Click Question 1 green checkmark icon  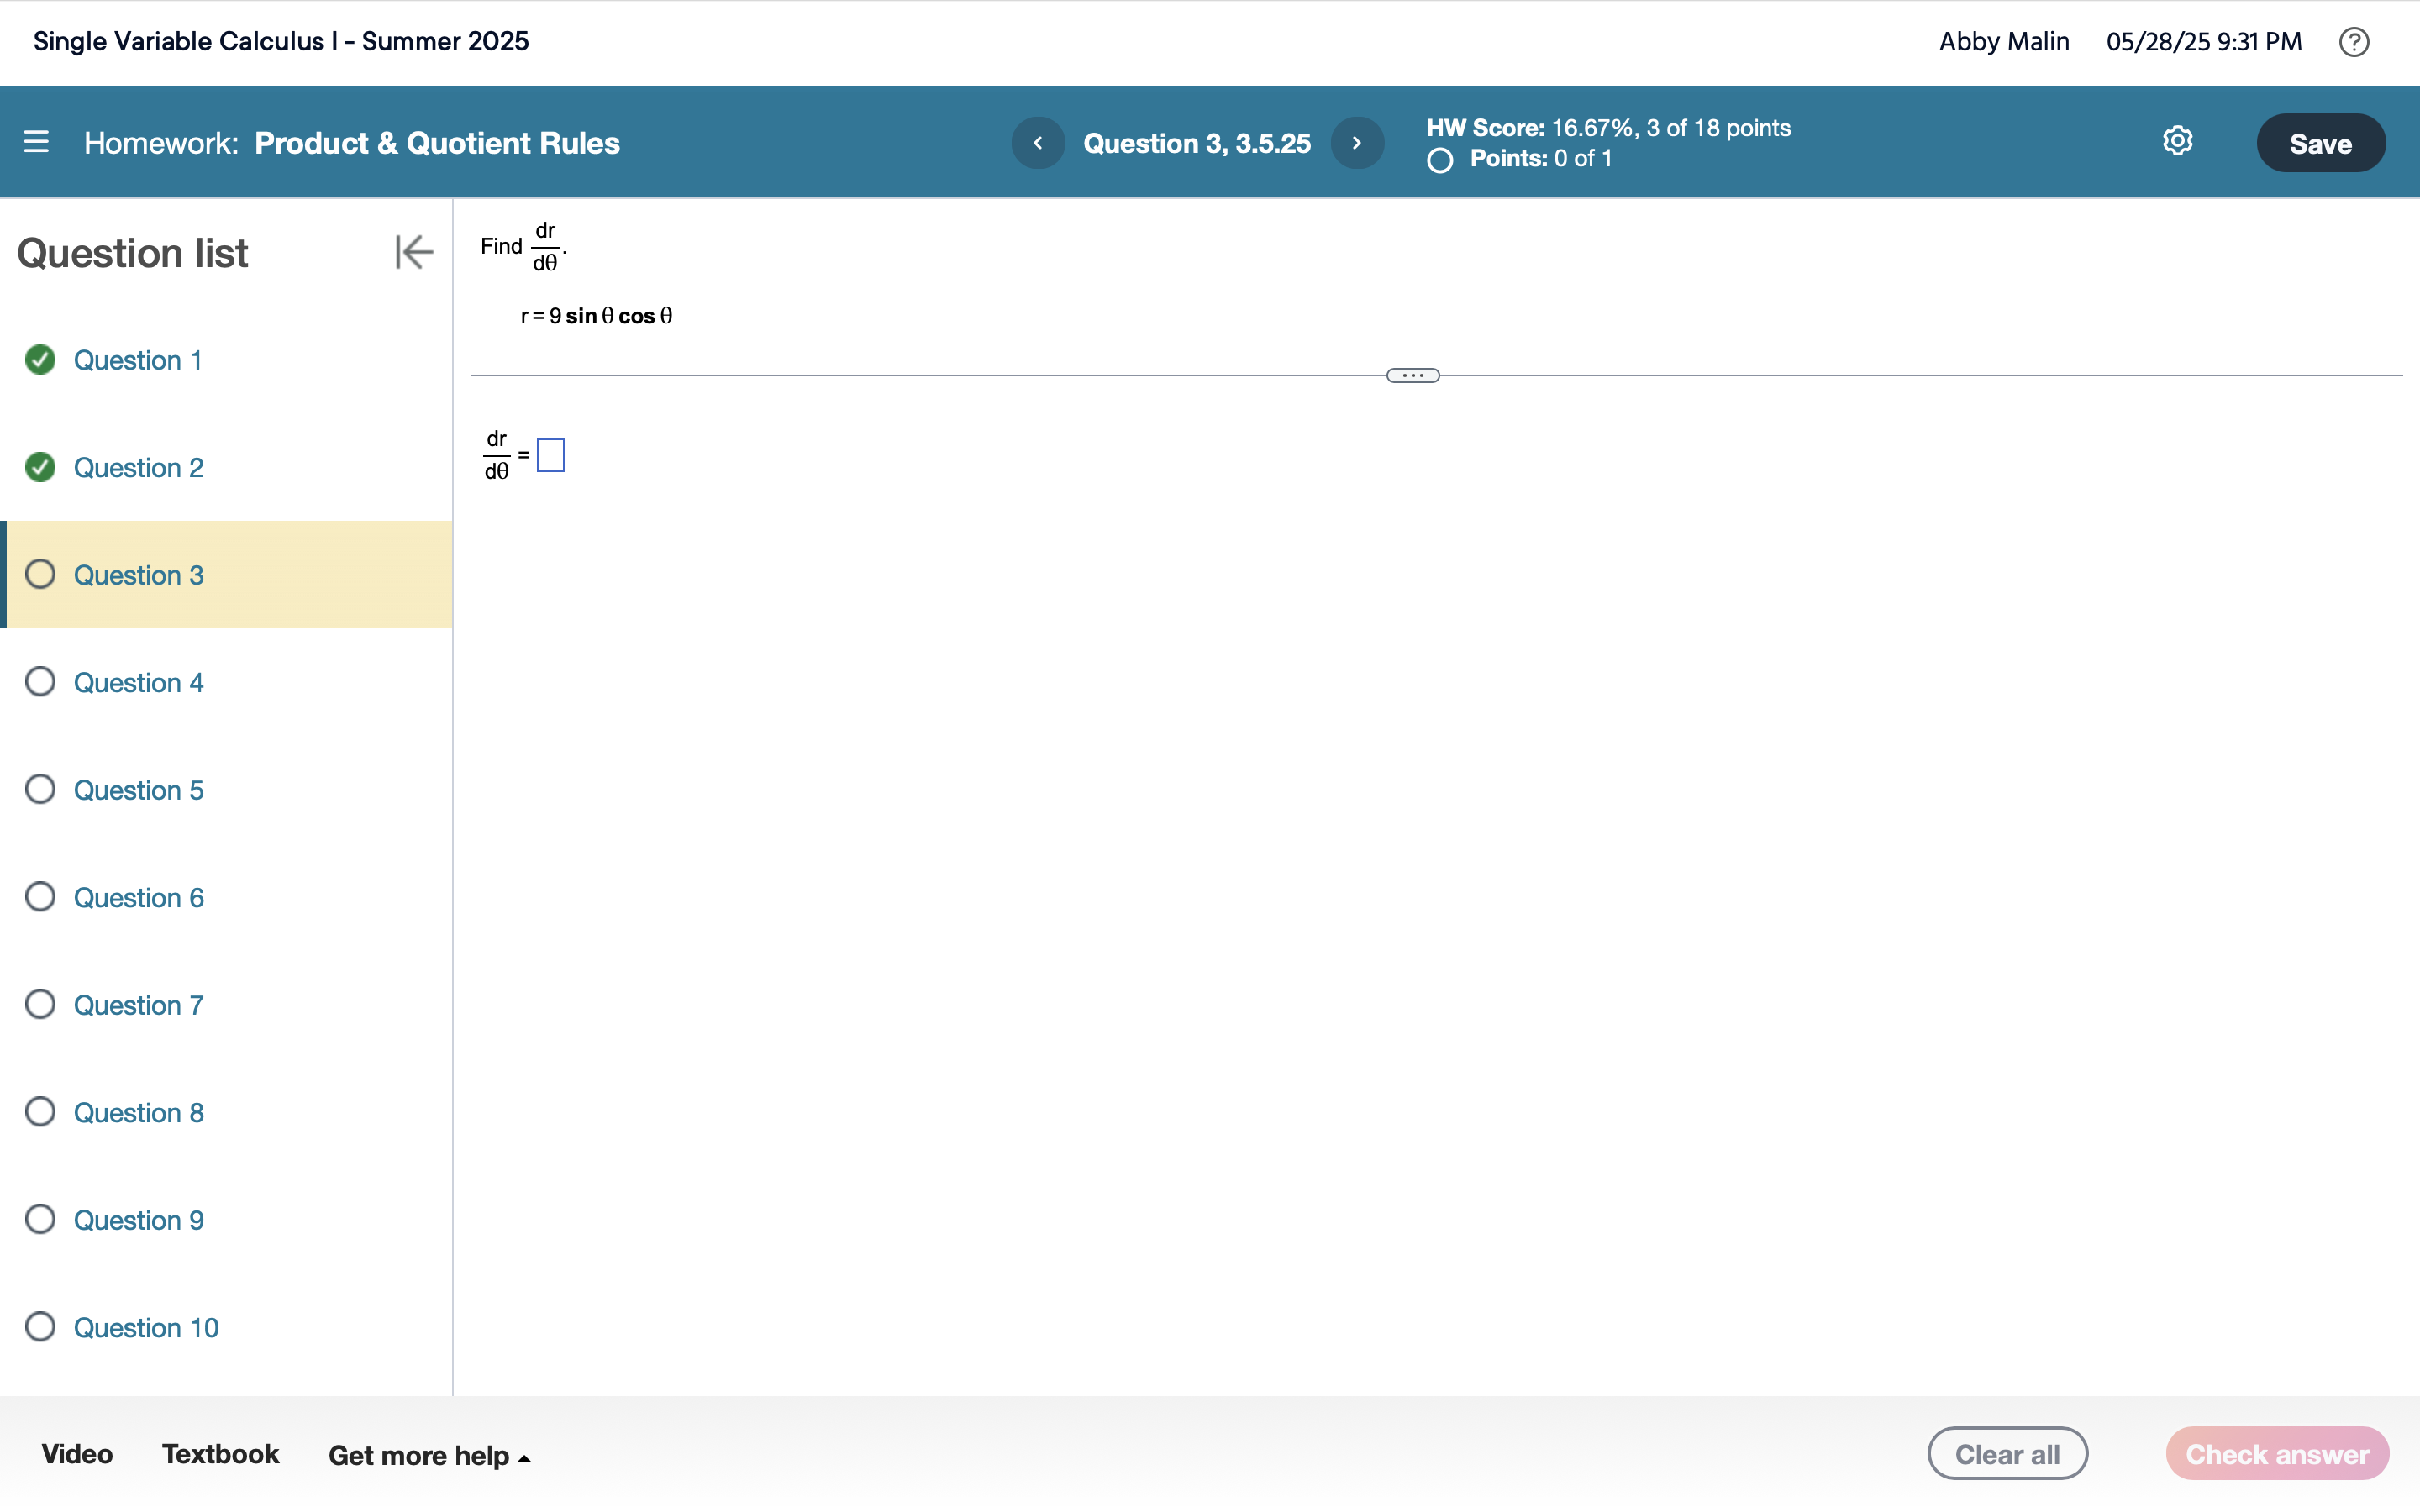(x=40, y=360)
